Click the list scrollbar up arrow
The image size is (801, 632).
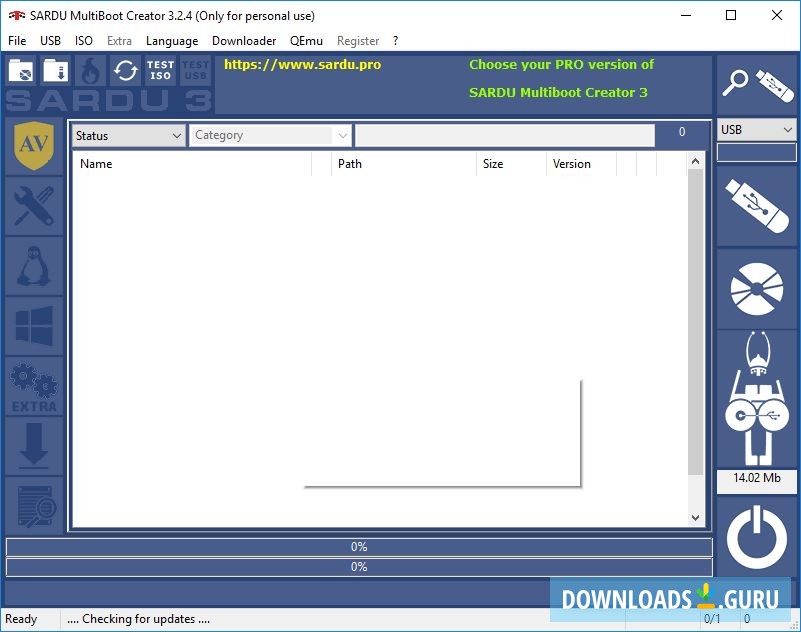point(695,161)
